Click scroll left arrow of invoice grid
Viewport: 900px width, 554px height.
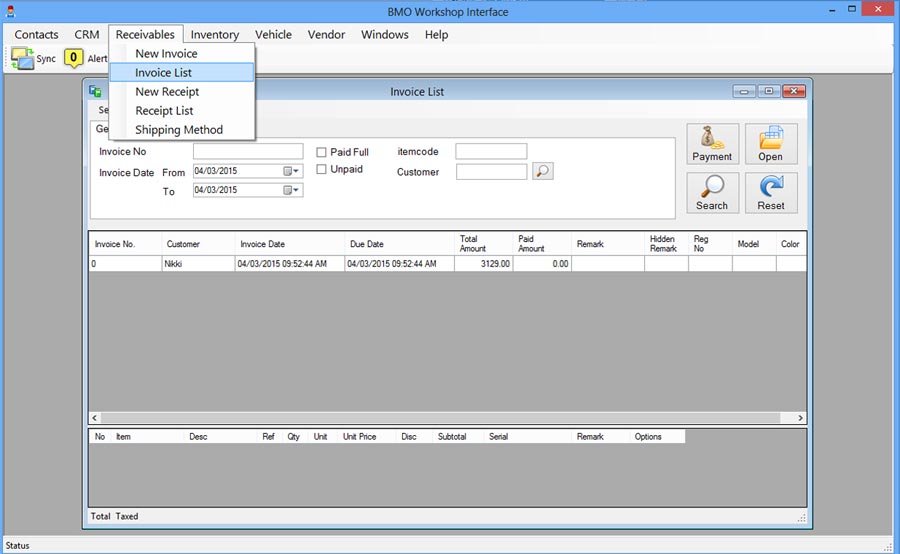click(95, 418)
